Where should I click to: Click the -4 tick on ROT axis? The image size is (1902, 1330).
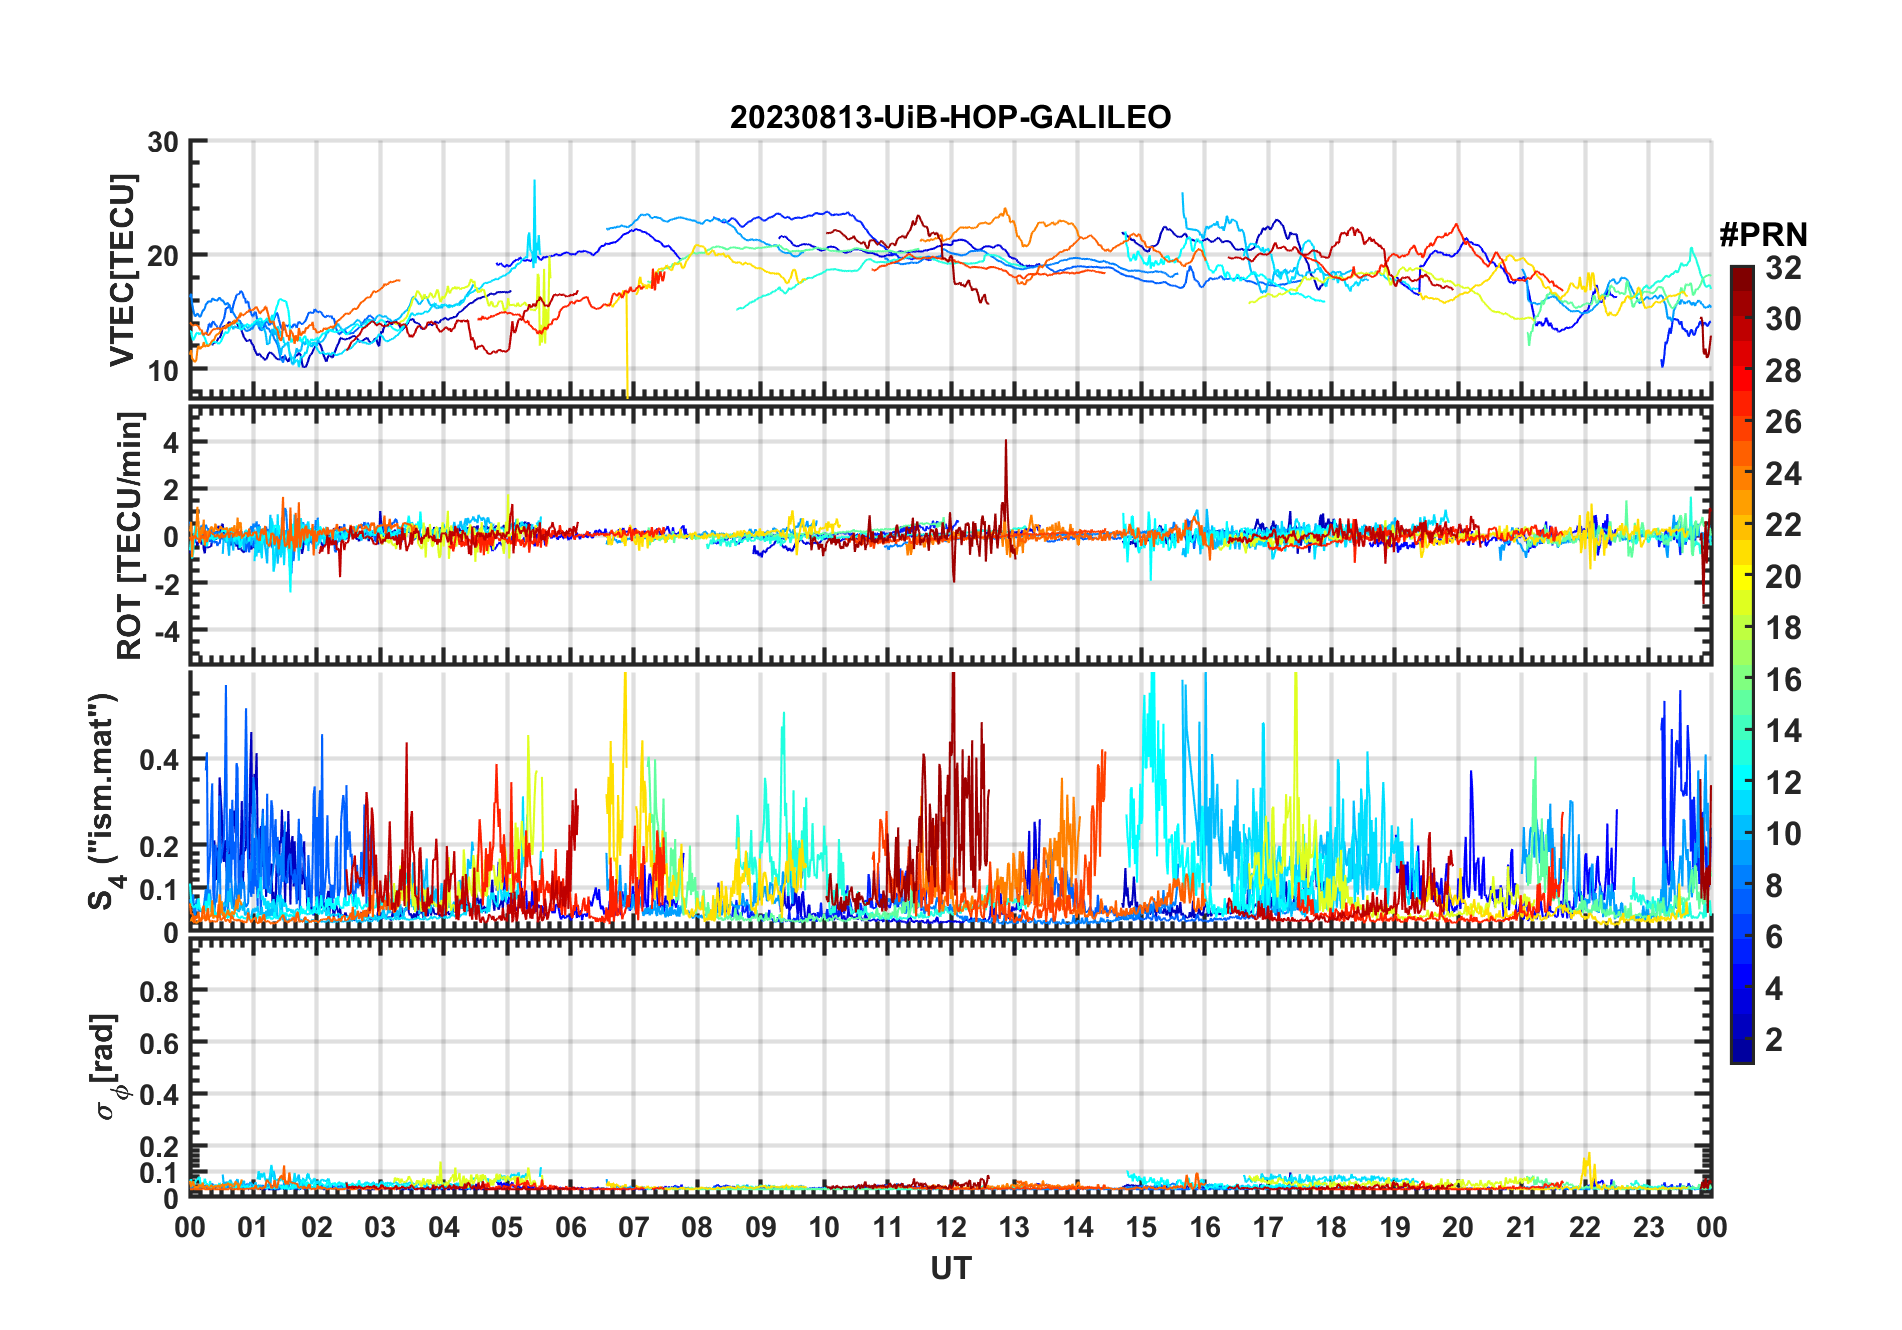[165, 631]
